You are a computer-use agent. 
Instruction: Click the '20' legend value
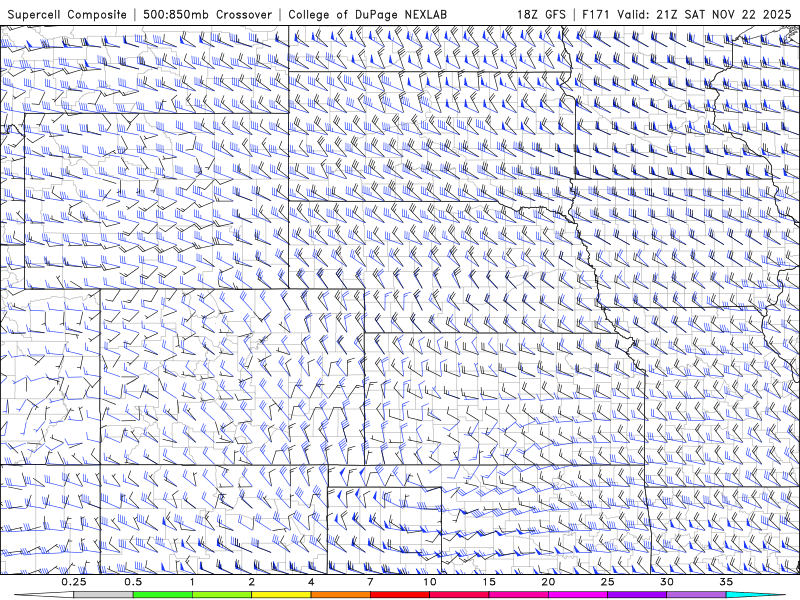(x=548, y=582)
